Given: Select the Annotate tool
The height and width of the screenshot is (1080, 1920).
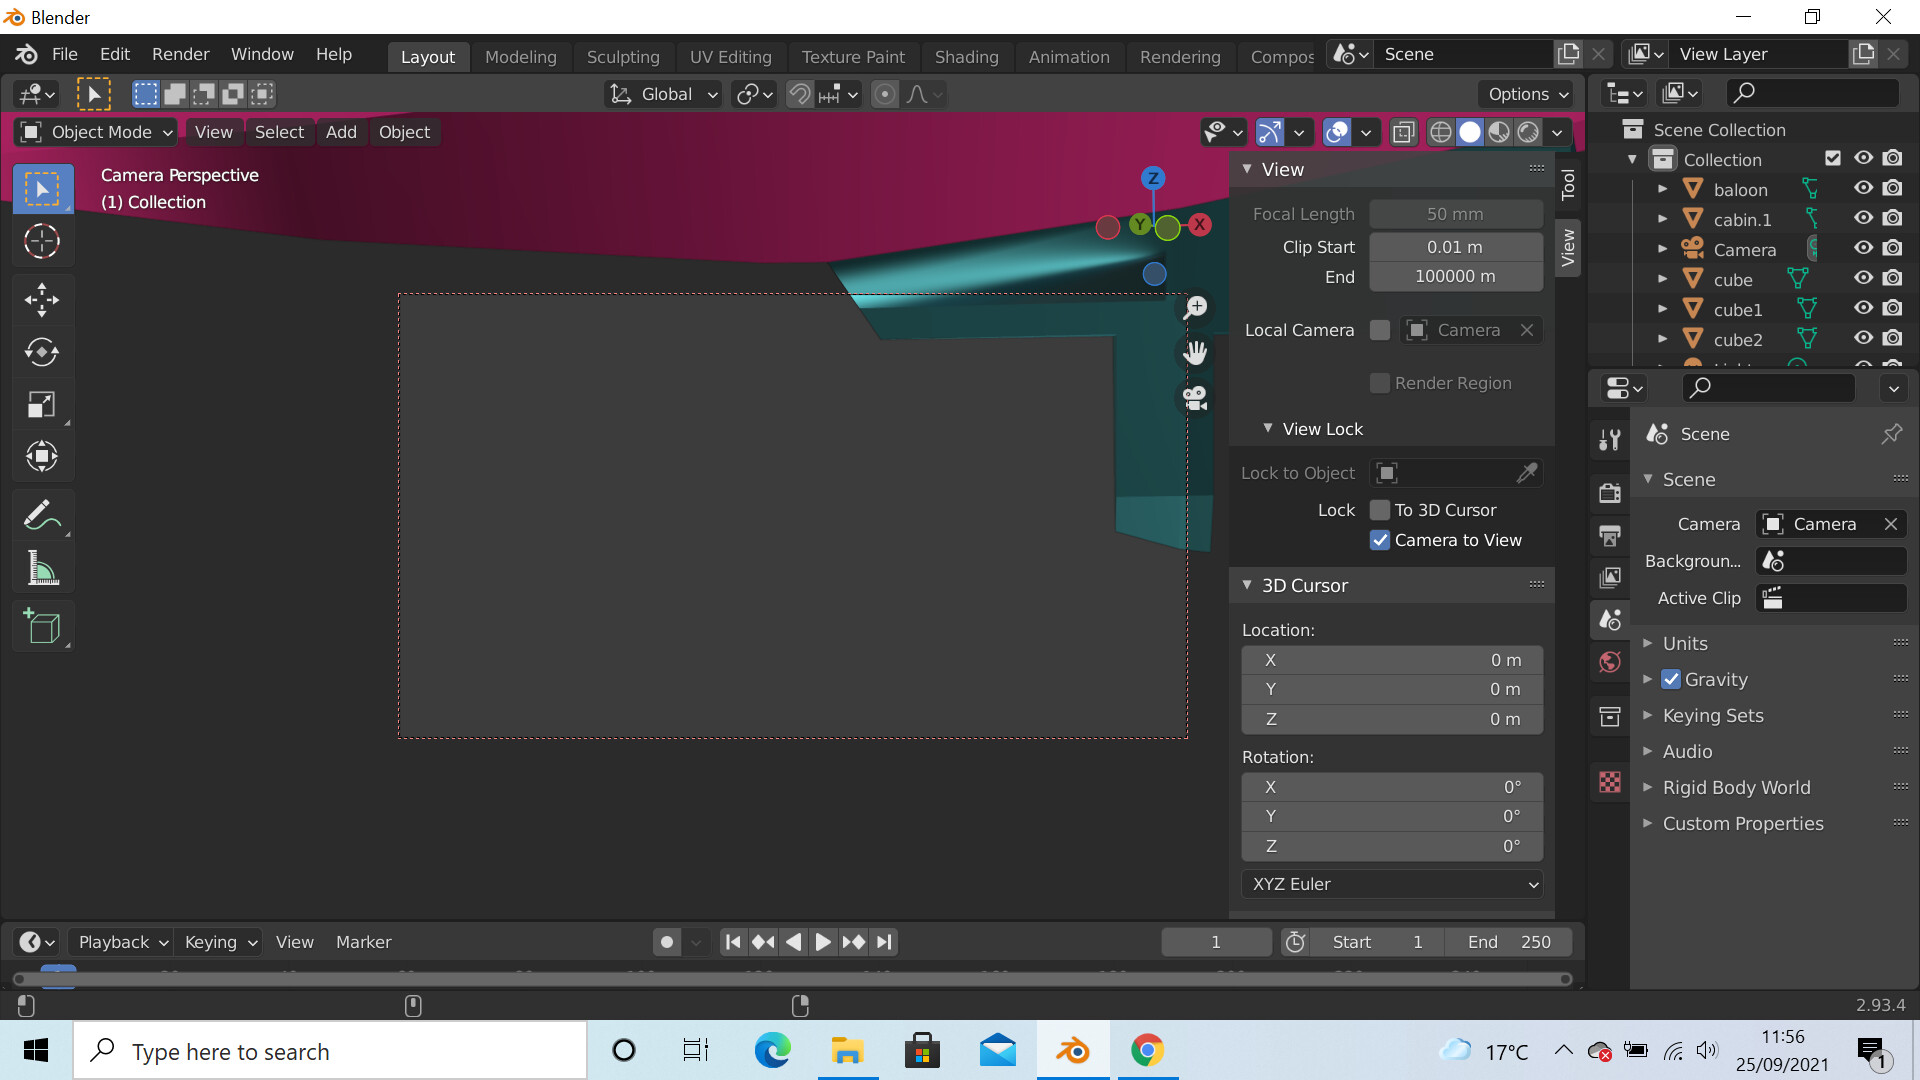Looking at the screenshot, I should [42, 514].
